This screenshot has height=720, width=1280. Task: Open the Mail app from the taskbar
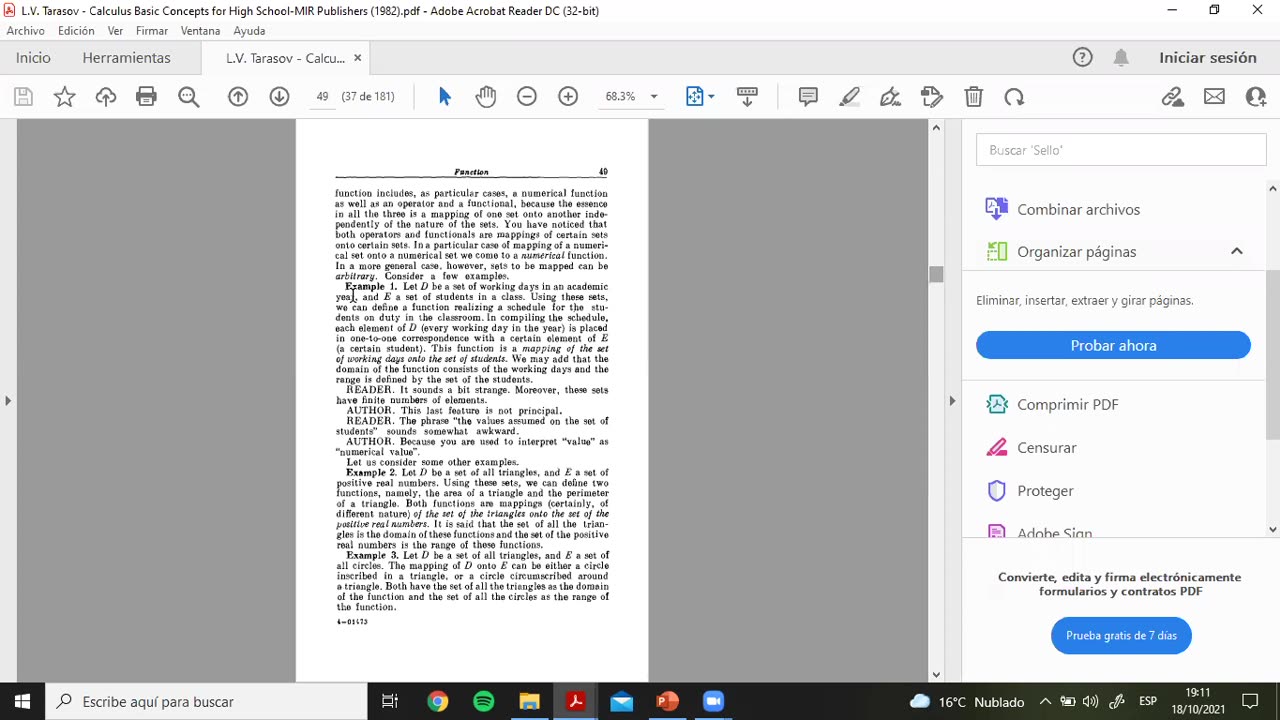[621, 701]
